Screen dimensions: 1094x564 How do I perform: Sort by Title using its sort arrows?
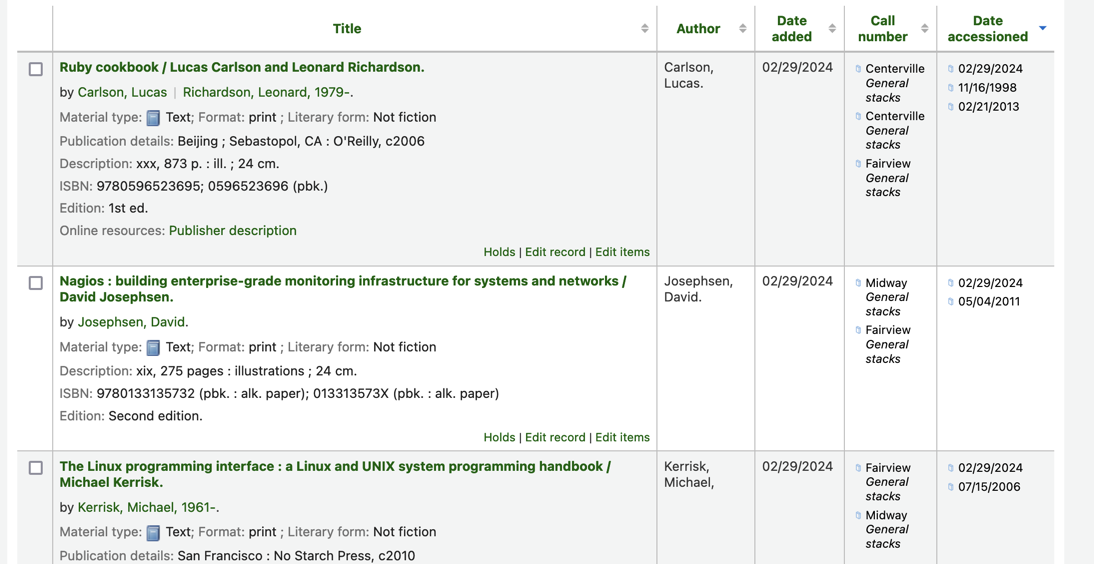[x=645, y=29]
